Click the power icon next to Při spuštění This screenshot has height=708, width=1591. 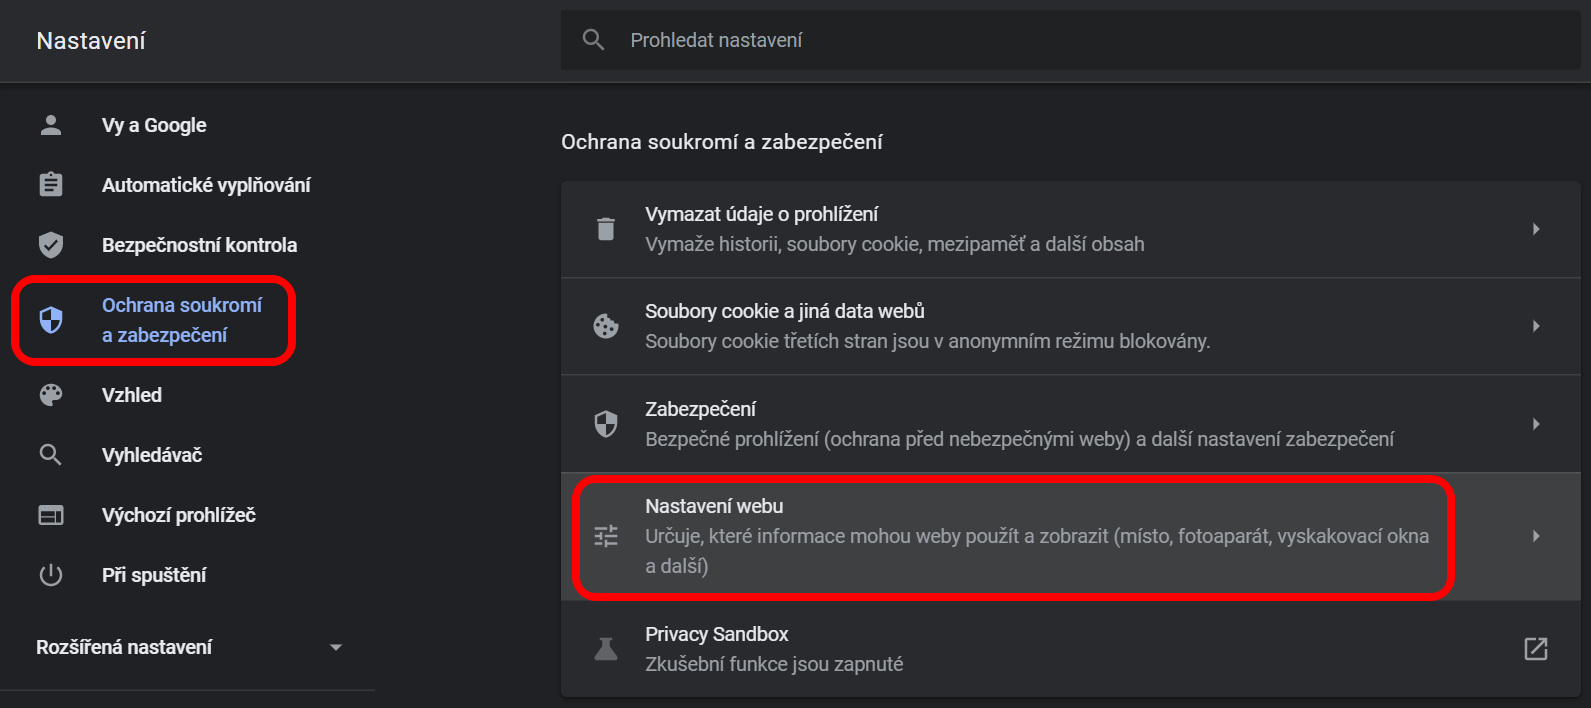pyautogui.click(x=51, y=575)
